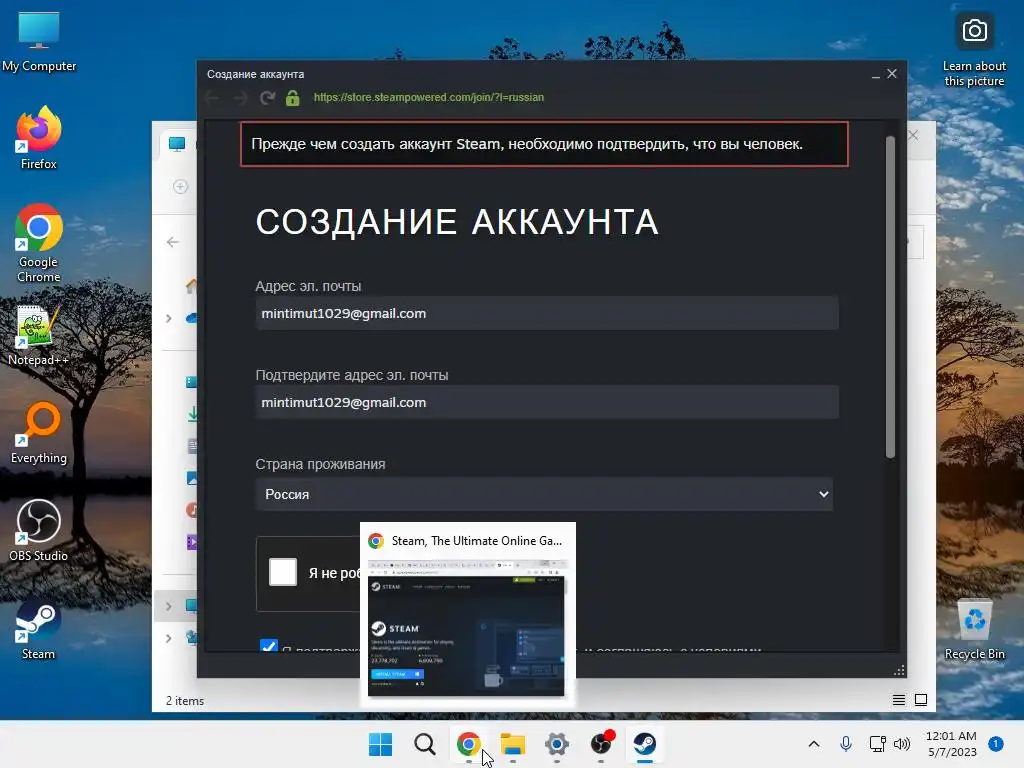Uncheck the agreement checkbox below captcha
The image size is (1024, 768).
tap(268, 645)
